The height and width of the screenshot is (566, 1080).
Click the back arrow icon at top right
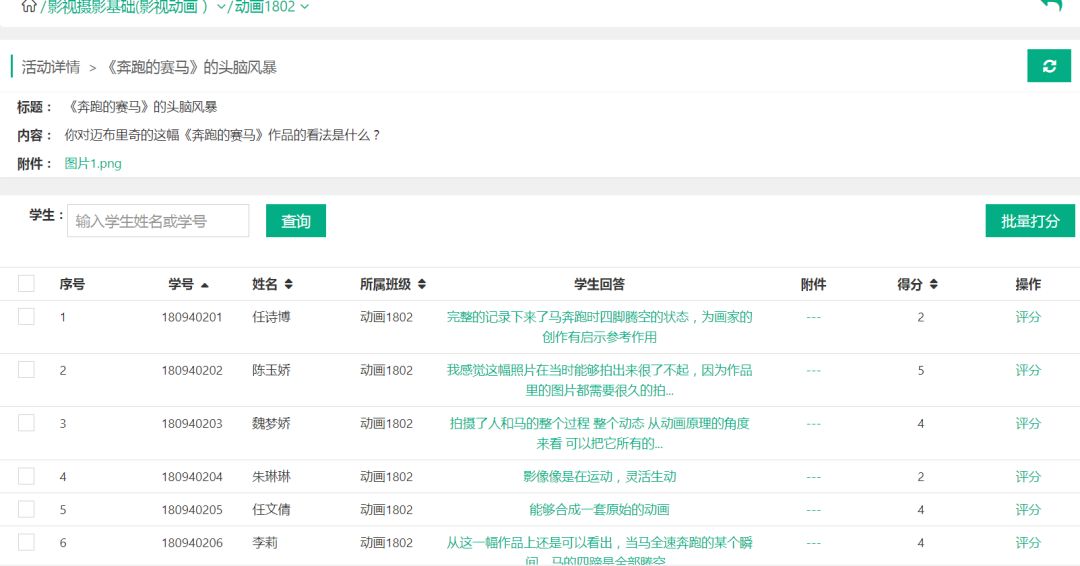1051,5
